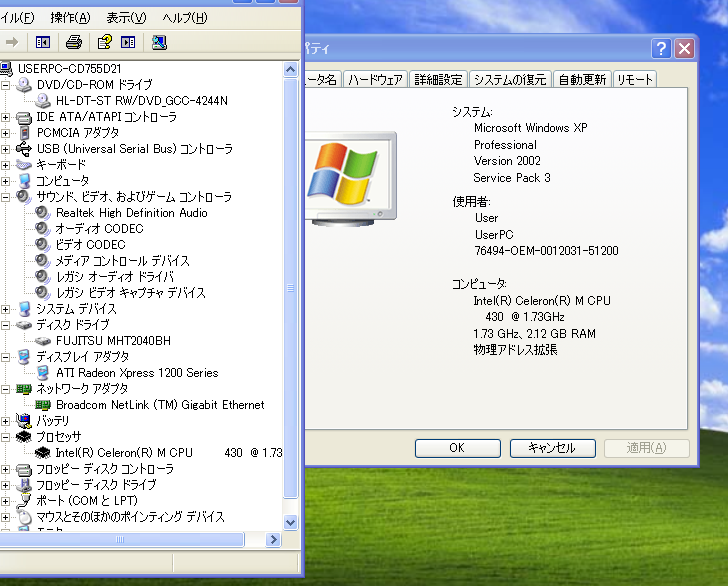This screenshot has height=586, width=728.
Task: Click the show/hide console tree icon
Action: coord(43,42)
